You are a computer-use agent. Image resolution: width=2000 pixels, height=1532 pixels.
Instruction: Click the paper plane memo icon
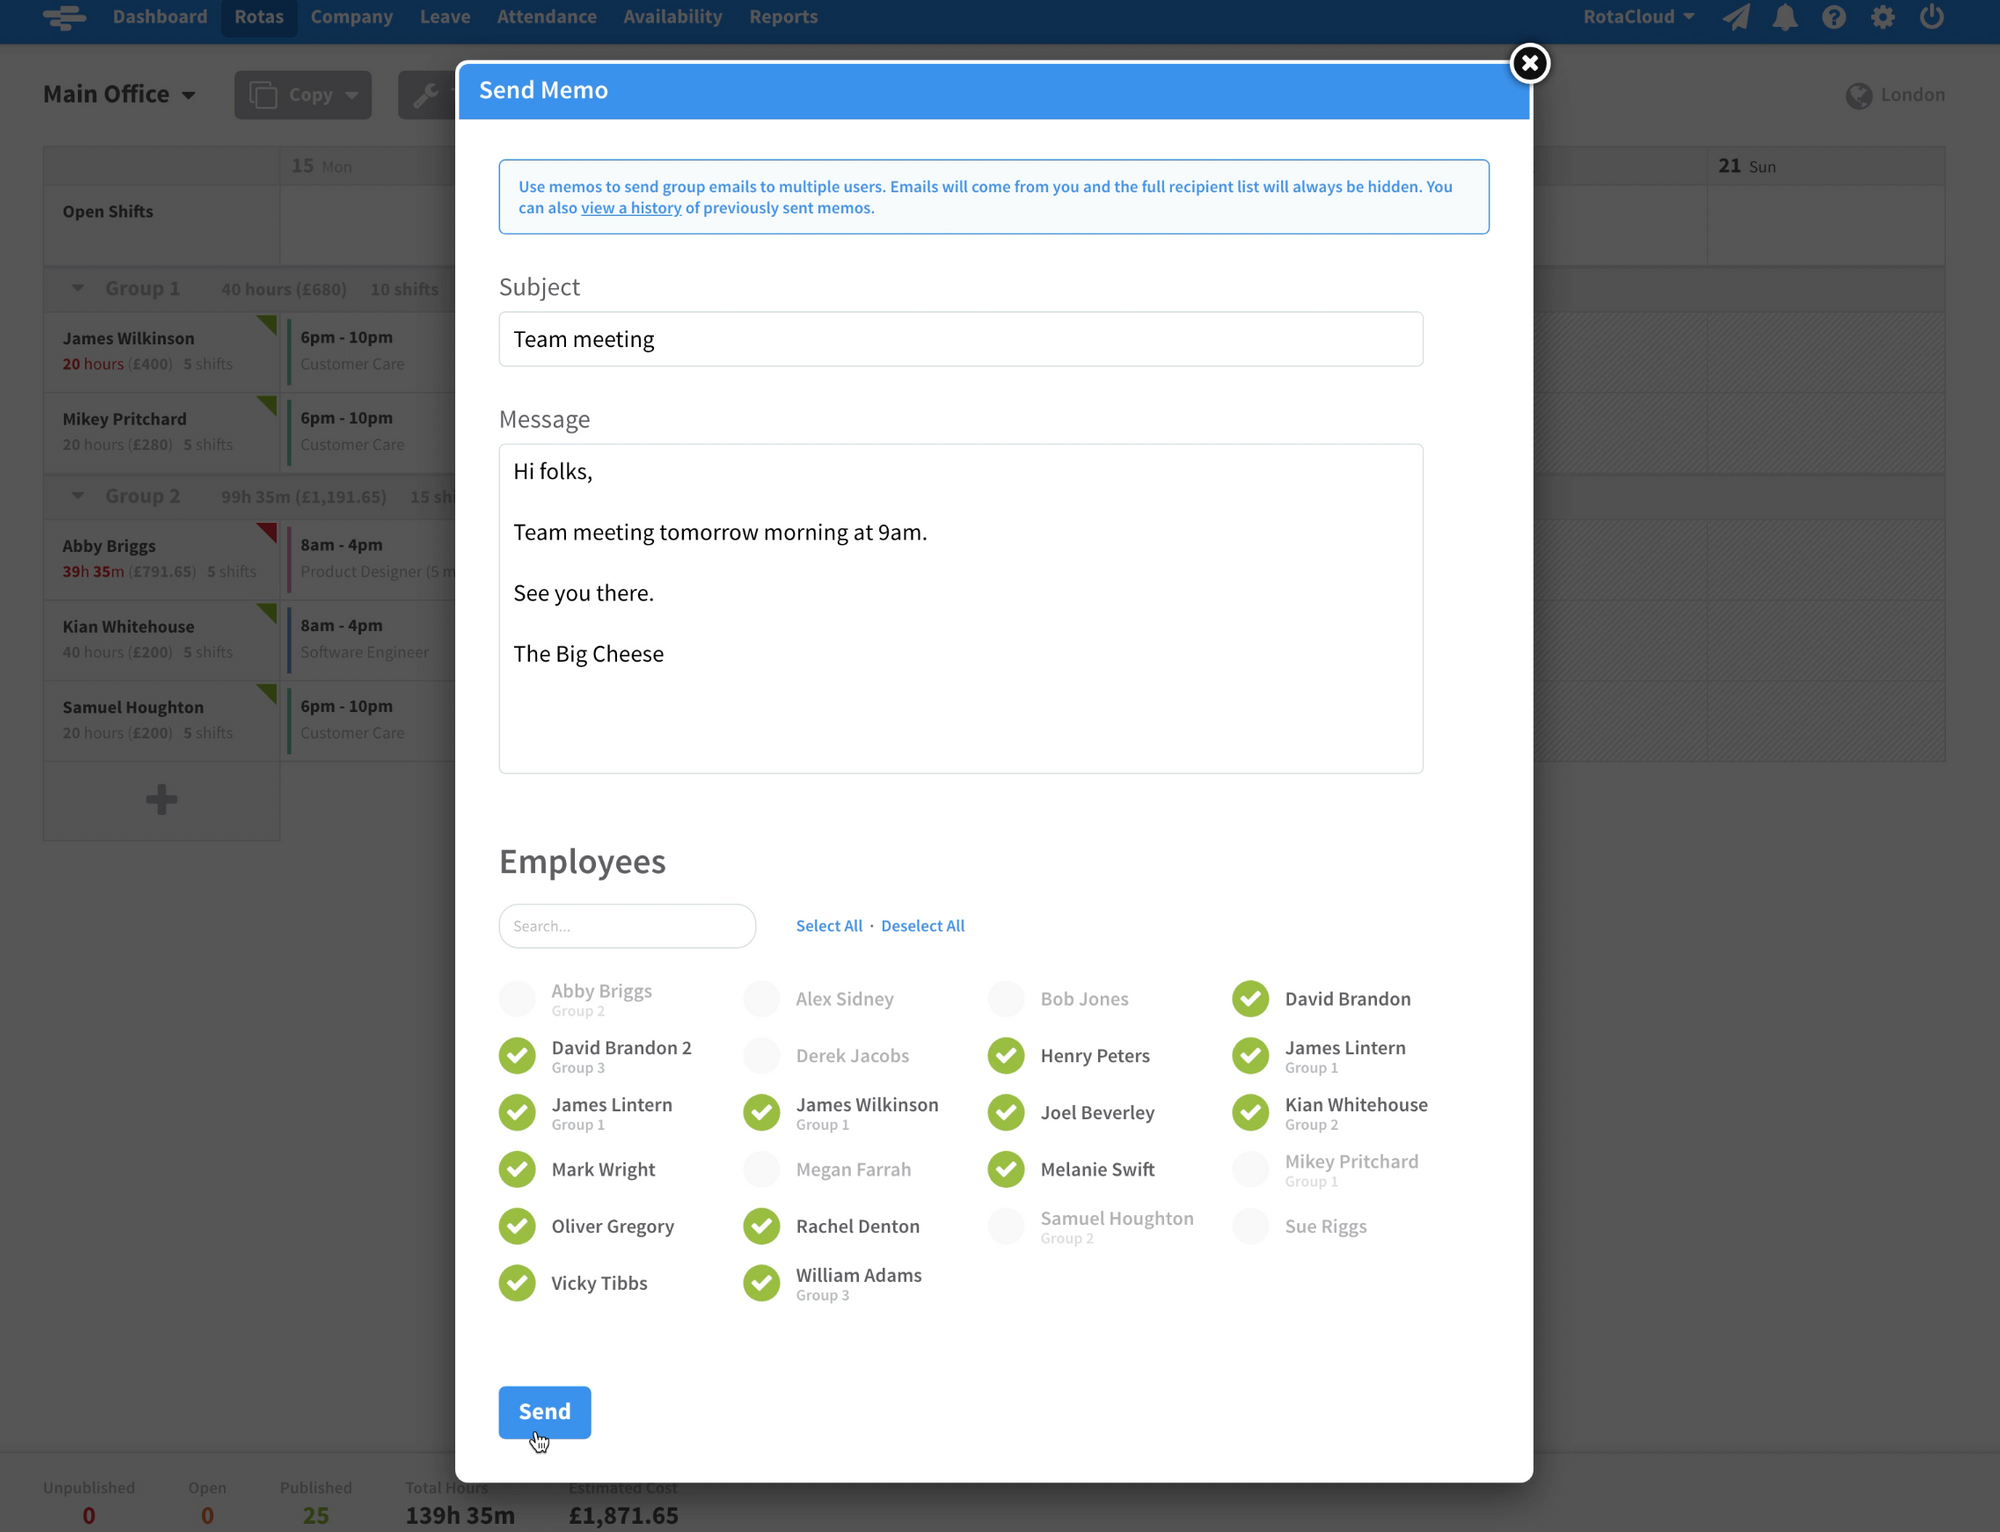click(x=1736, y=17)
